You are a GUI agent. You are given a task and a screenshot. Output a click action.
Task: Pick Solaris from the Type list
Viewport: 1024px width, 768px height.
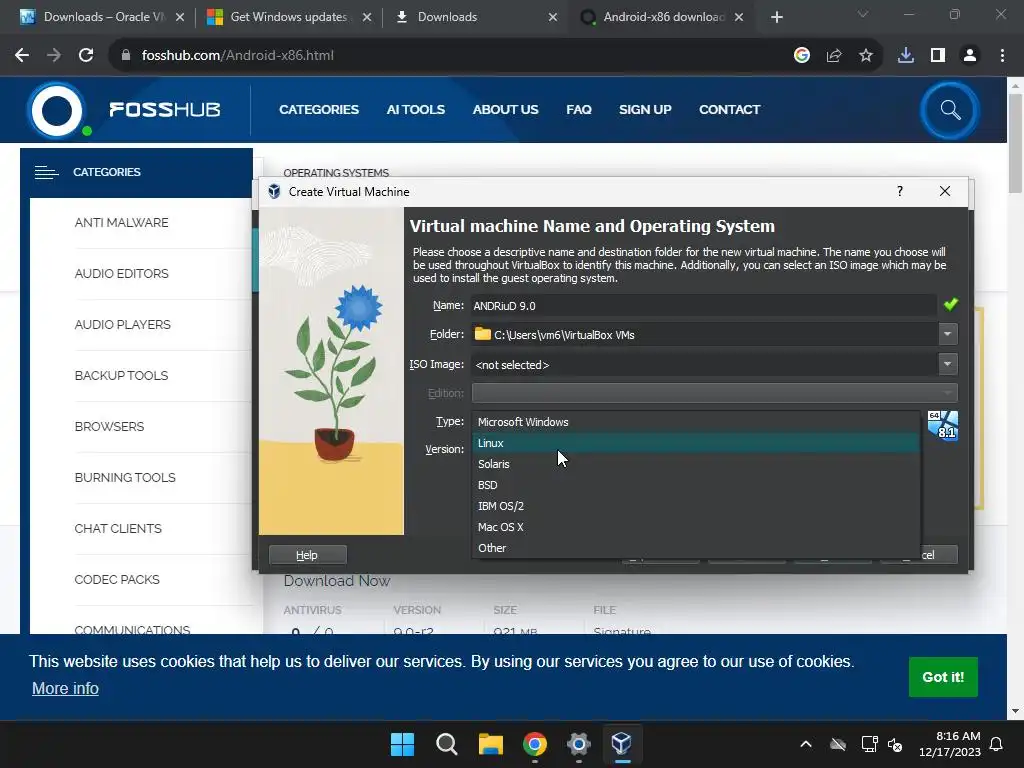click(696, 464)
